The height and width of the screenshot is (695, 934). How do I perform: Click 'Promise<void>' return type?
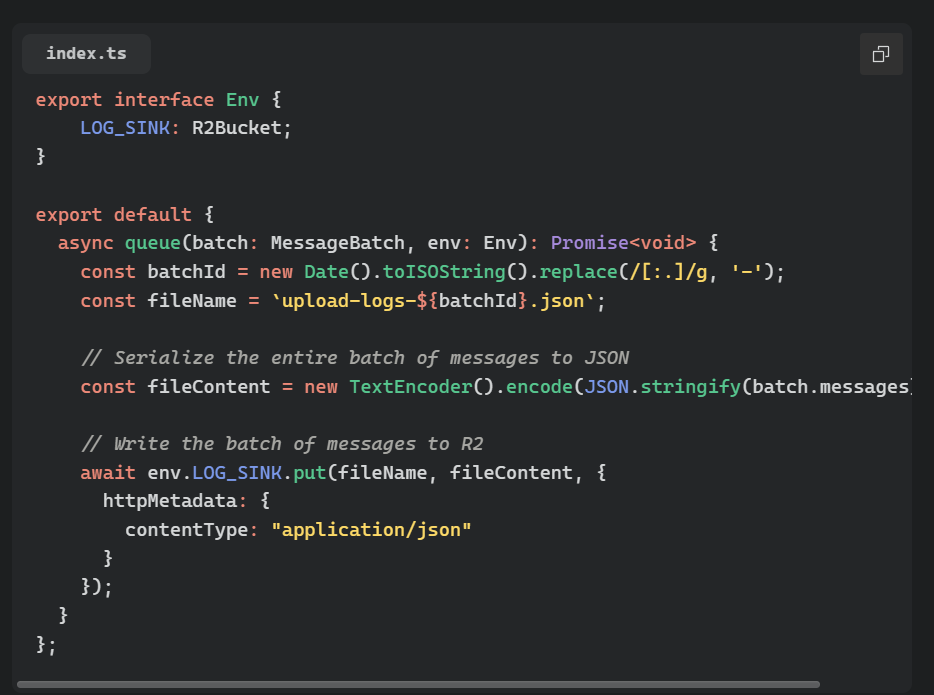[x=623, y=243]
